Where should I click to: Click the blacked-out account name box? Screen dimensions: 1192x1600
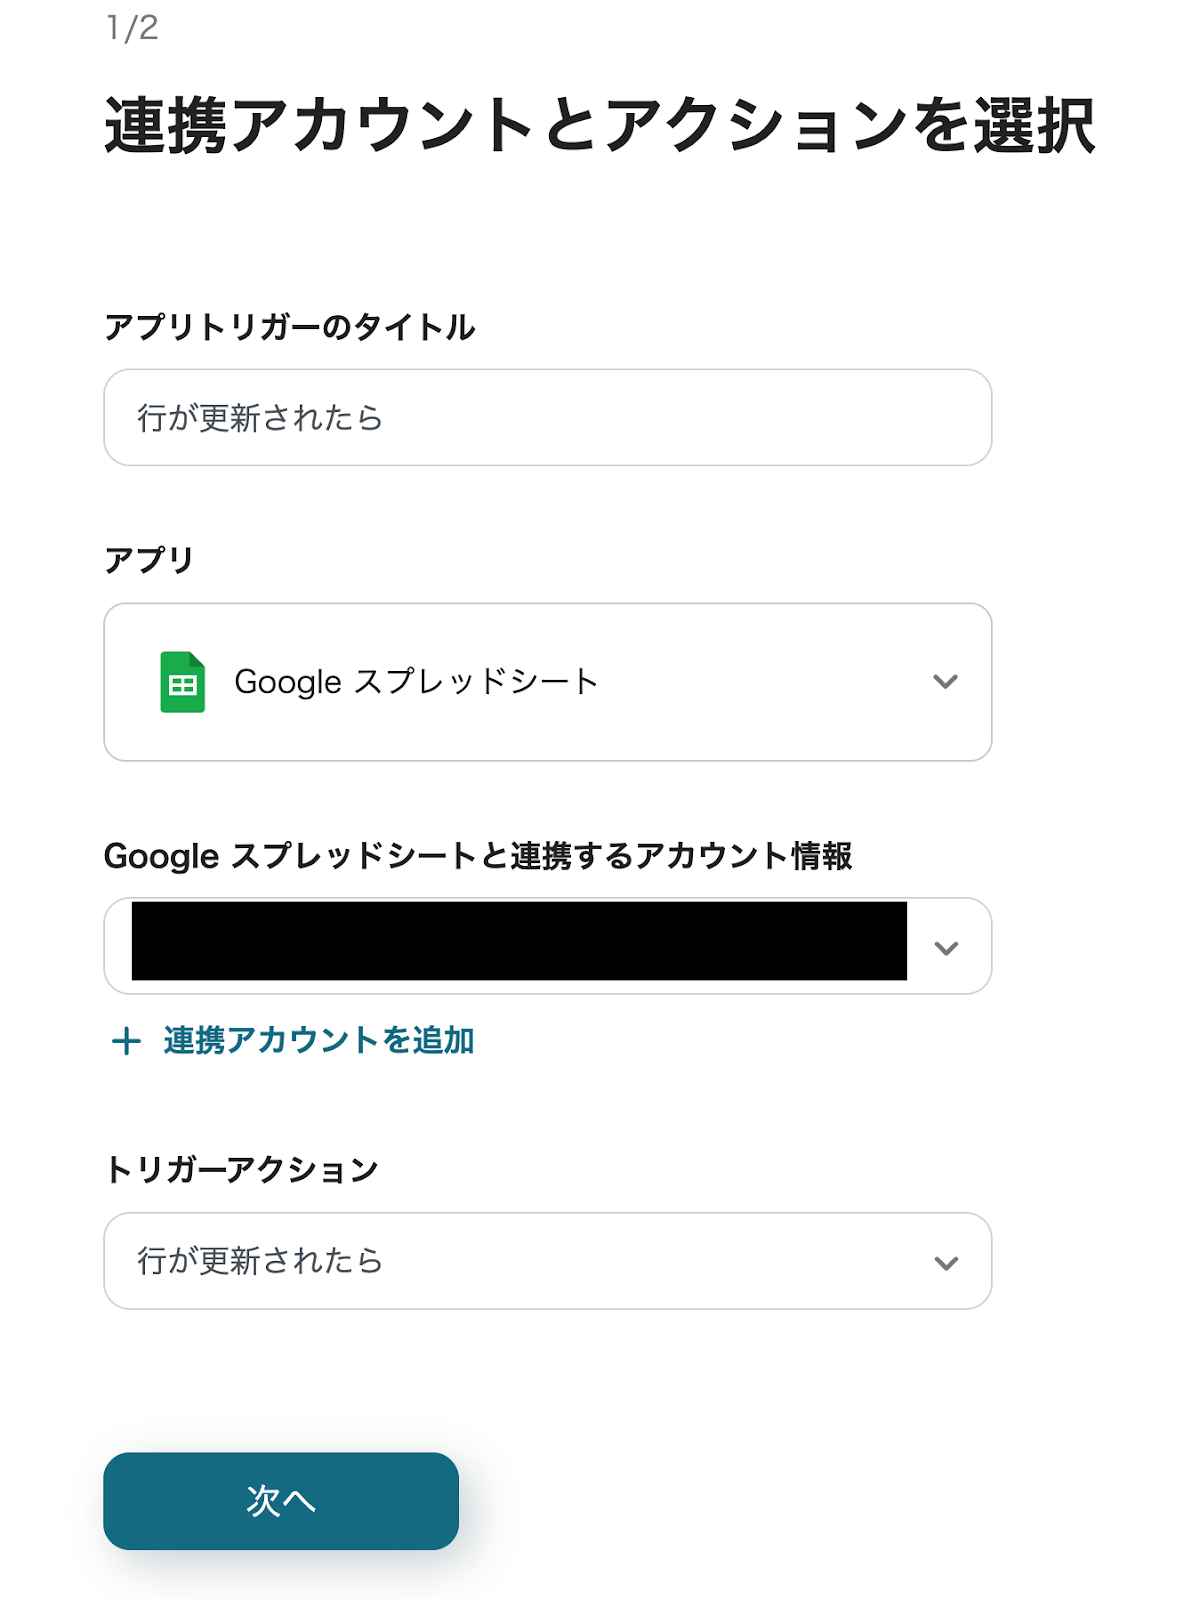pyautogui.click(x=518, y=941)
